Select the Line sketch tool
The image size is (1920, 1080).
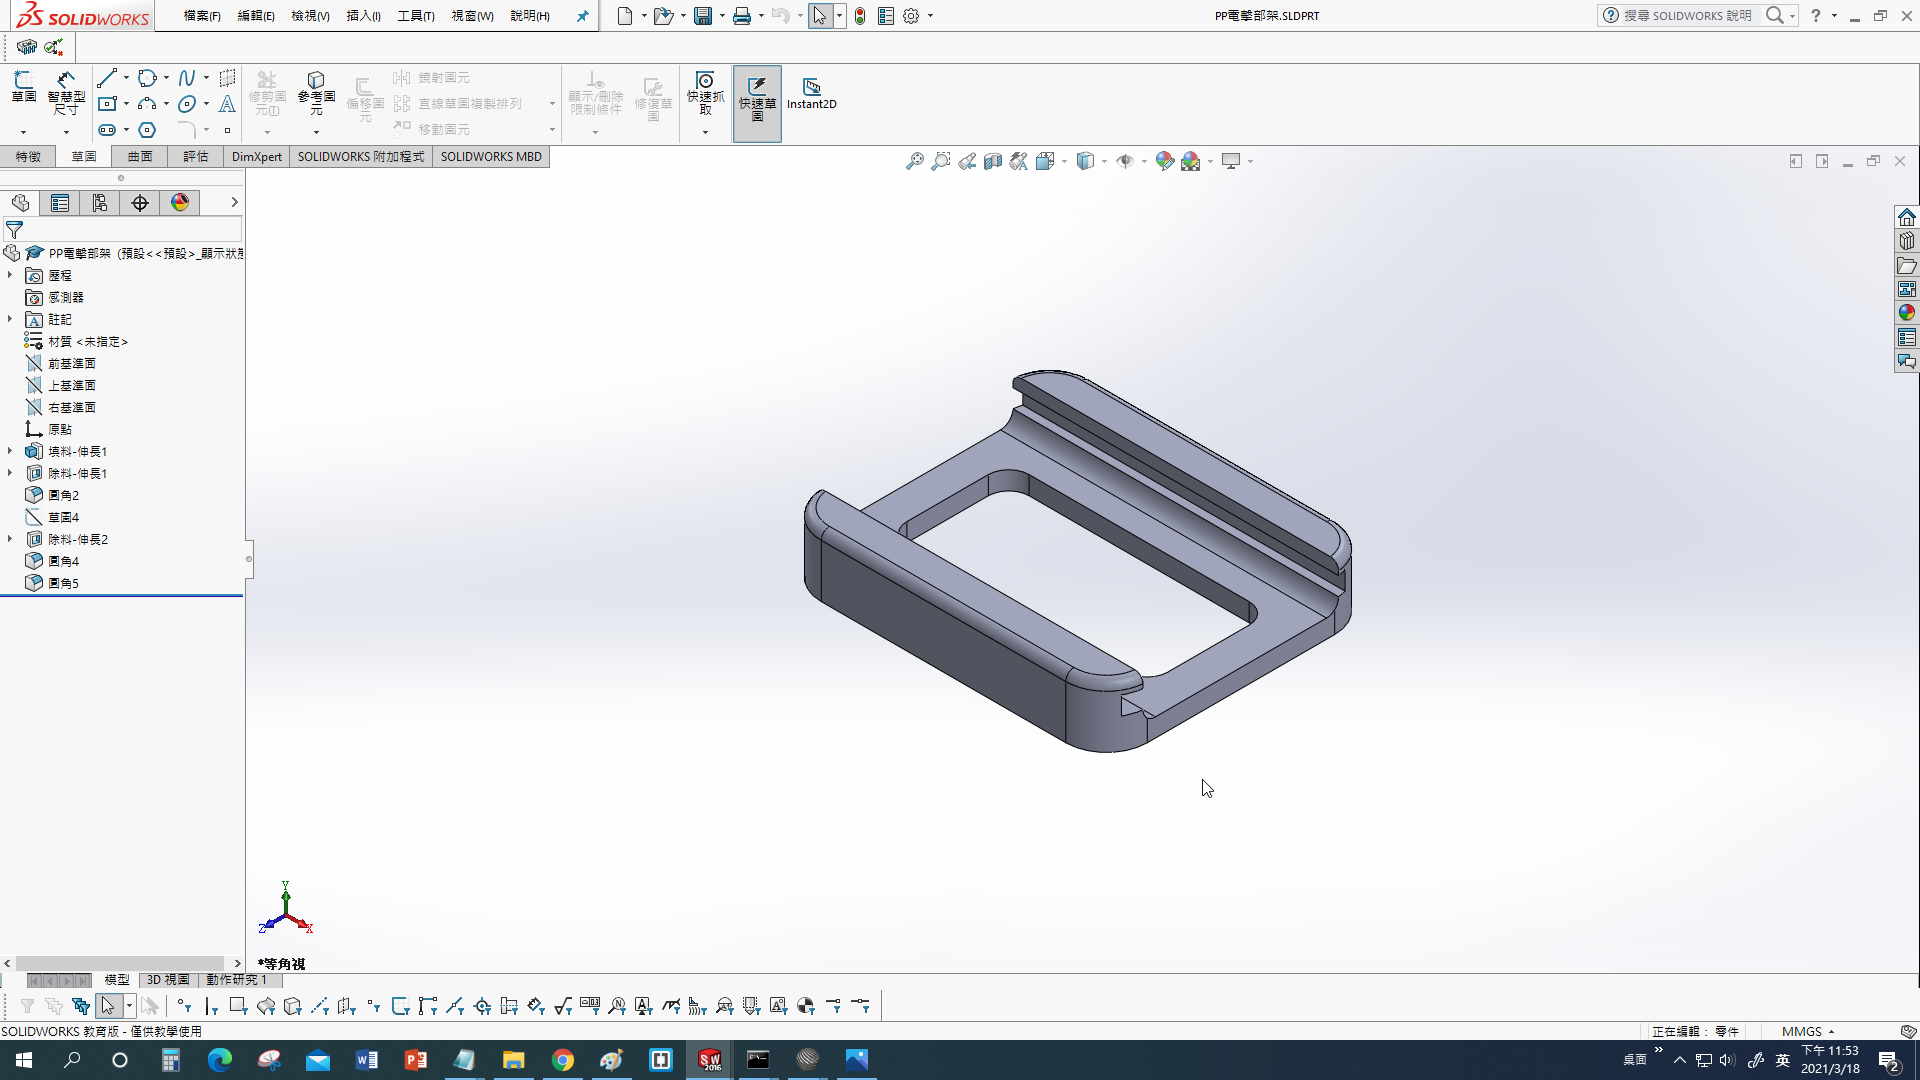(107, 78)
